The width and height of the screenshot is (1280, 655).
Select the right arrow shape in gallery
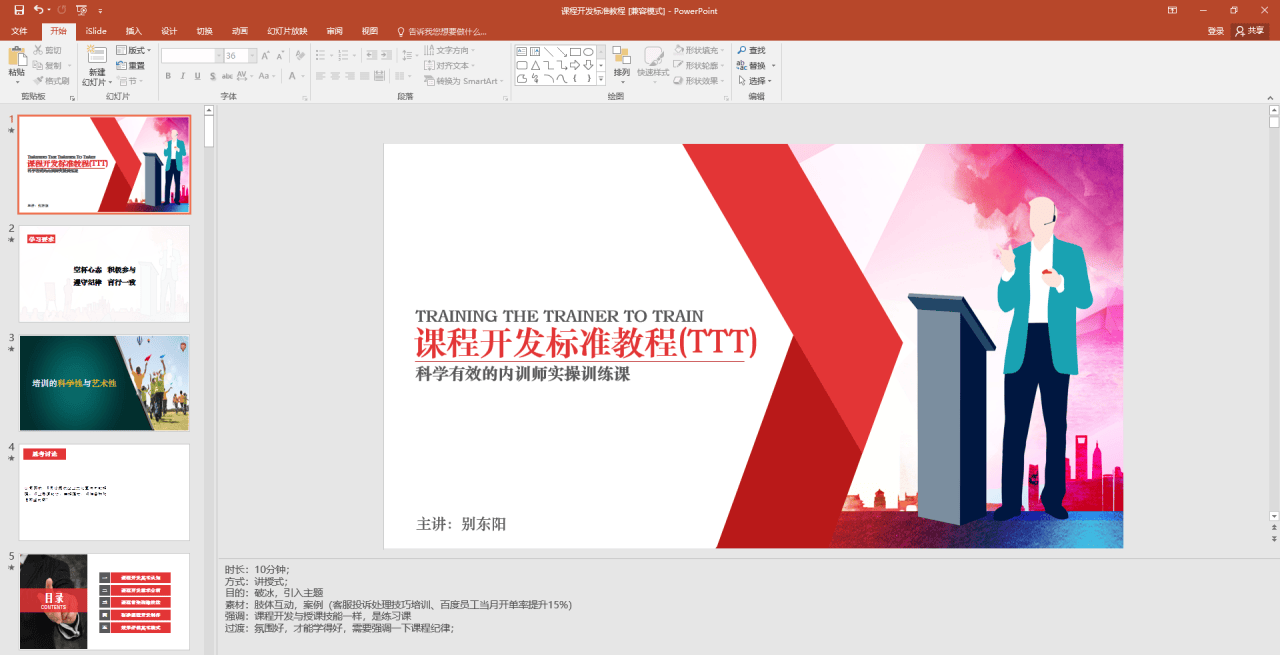575,65
